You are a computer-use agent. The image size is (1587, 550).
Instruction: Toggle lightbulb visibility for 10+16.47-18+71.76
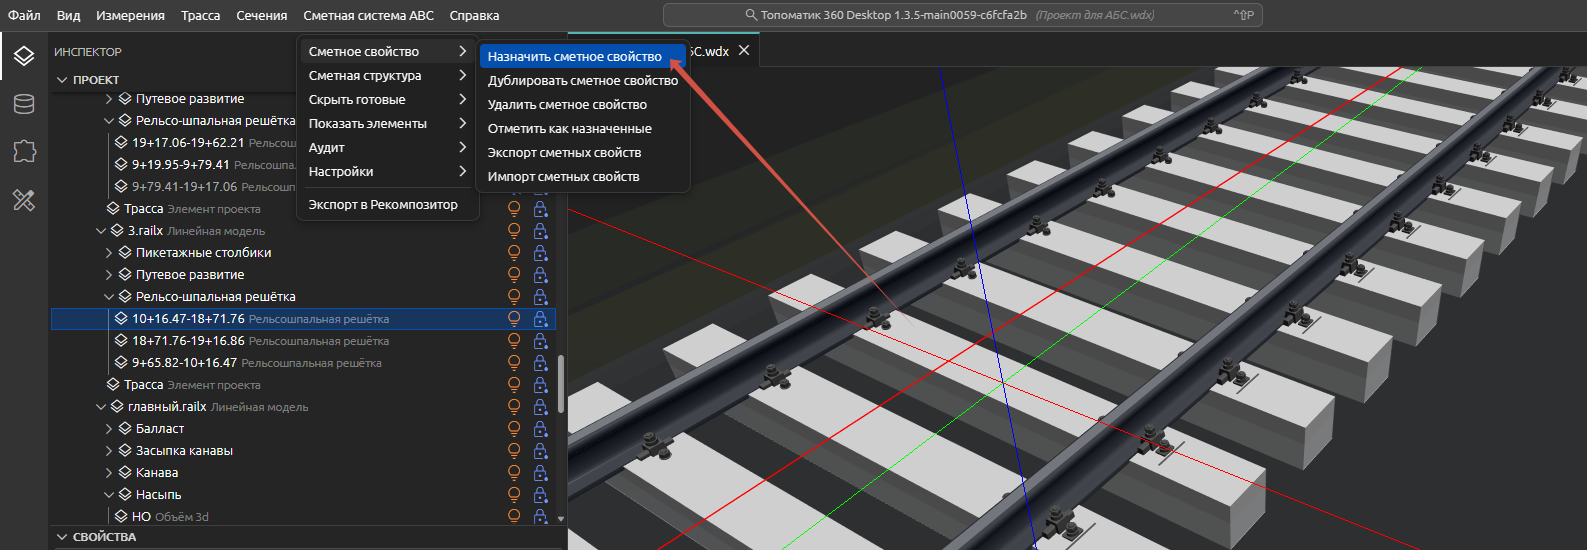[514, 319]
